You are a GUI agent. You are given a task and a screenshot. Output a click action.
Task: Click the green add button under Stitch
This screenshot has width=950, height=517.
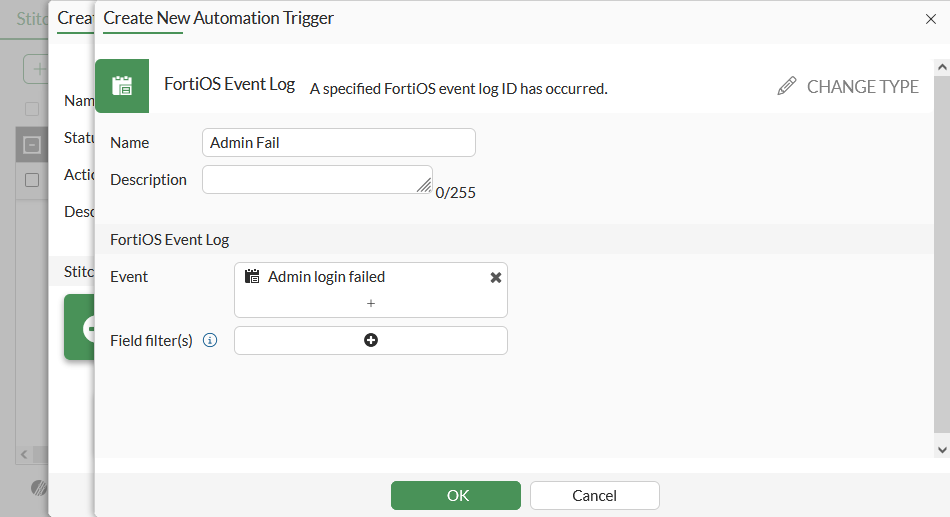(79, 327)
